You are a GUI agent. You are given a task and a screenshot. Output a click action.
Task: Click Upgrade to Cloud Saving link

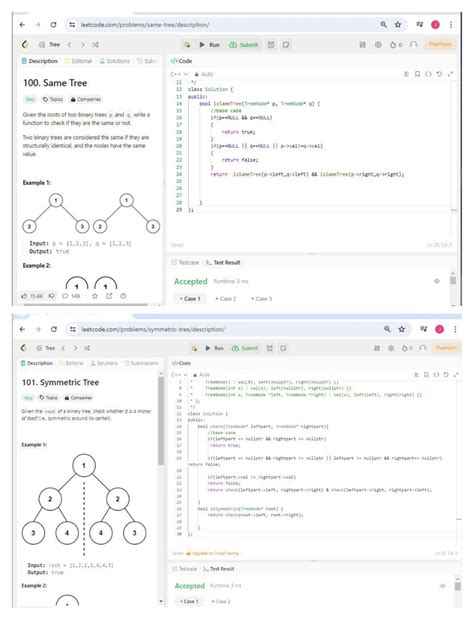coord(212,553)
